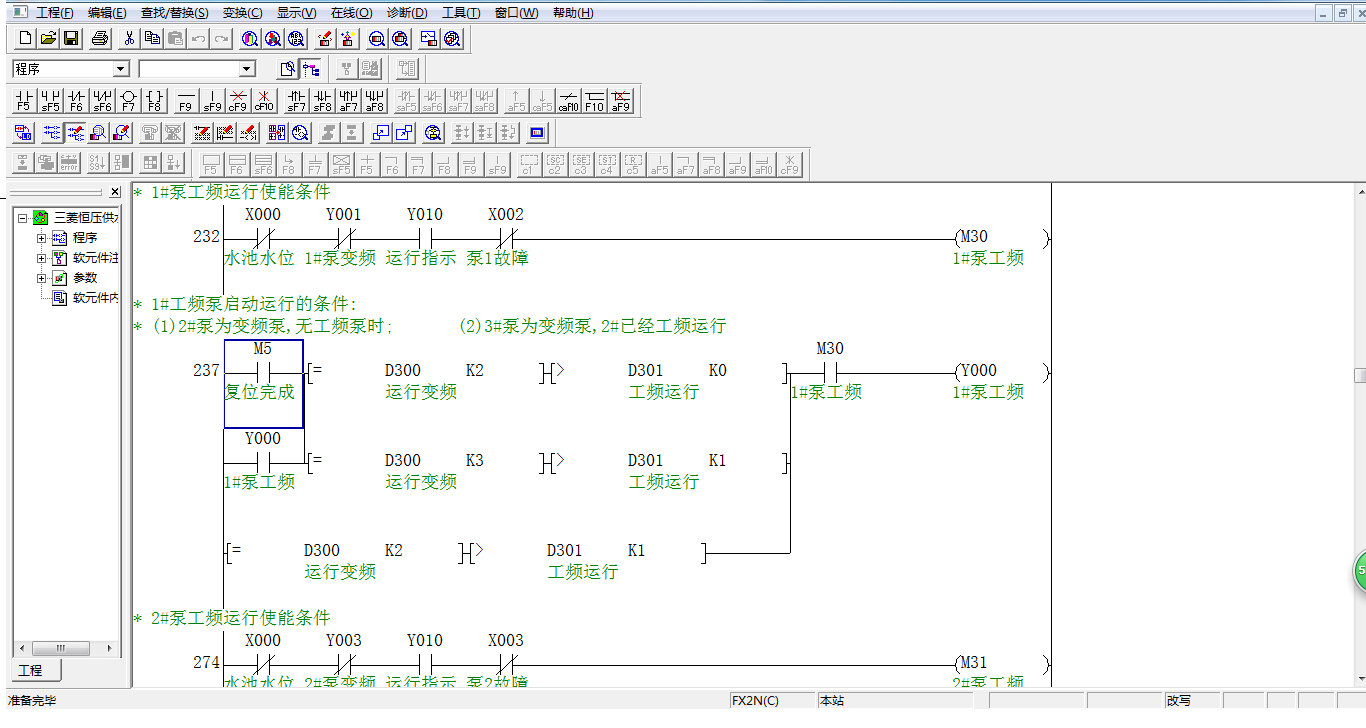1366x728 pixels.
Task: Toggle the project data list panel icon
Action: (311, 69)
